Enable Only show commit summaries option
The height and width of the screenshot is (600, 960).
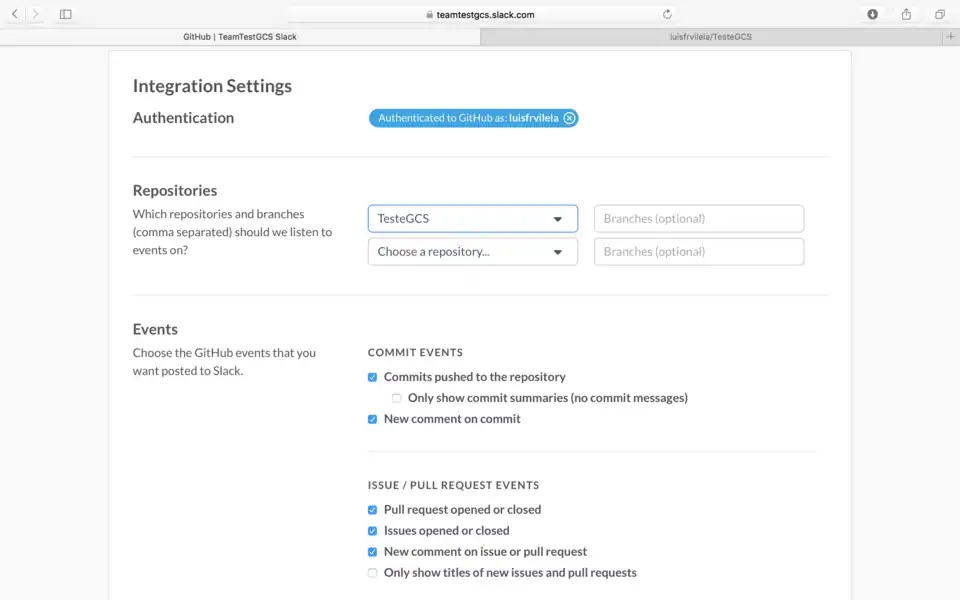click(x=397, y=398)
